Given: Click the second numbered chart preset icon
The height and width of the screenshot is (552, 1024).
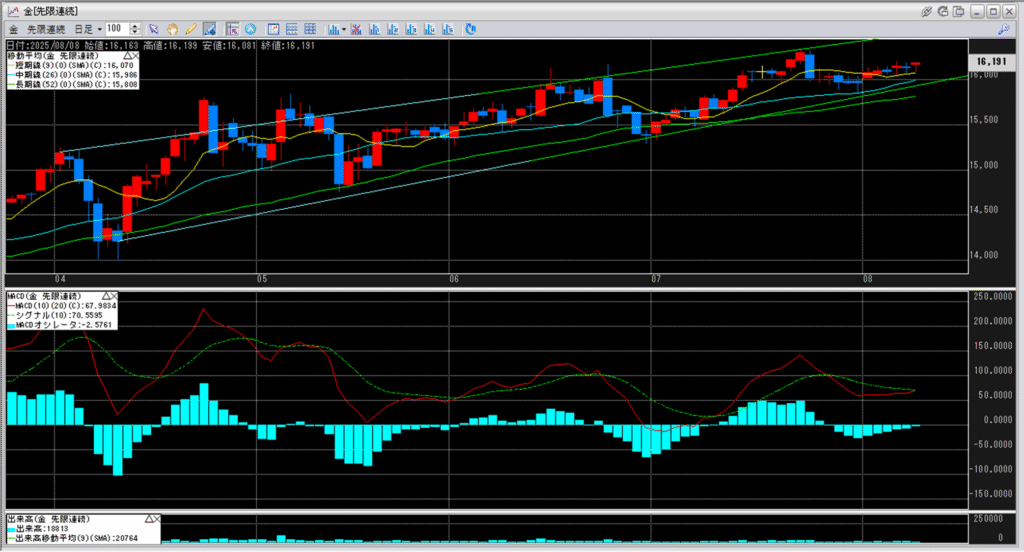Looking at the screenshot, I should [392, 29].
